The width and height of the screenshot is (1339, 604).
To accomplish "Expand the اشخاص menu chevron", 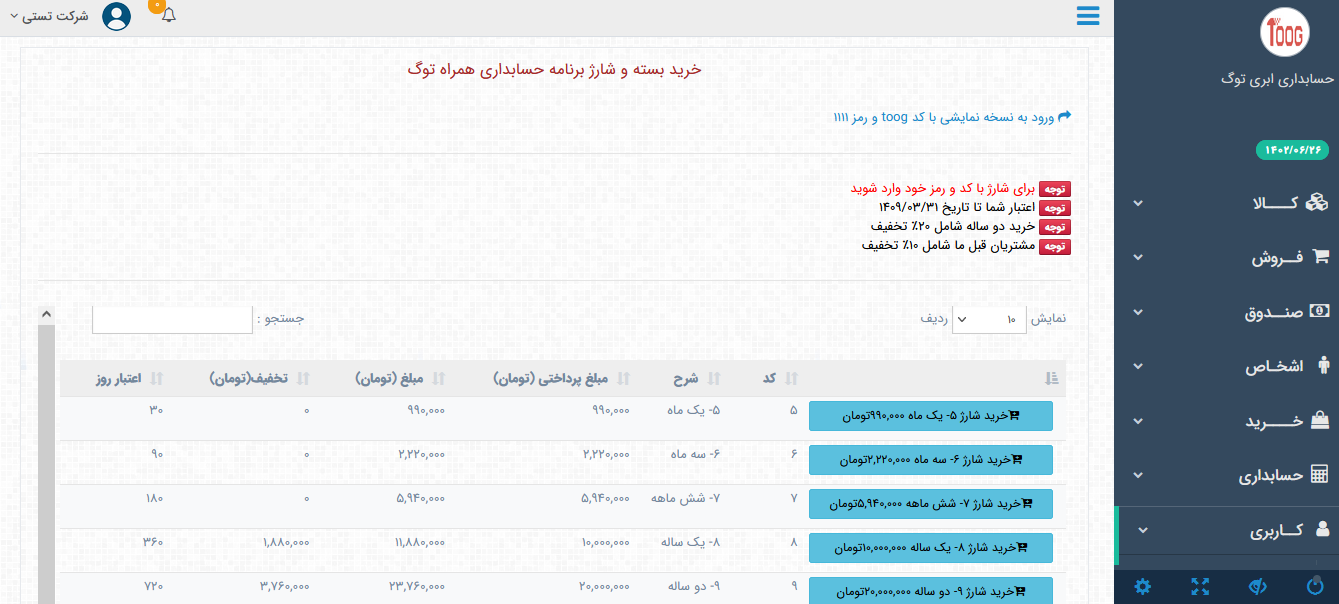I will [1139, 366].
